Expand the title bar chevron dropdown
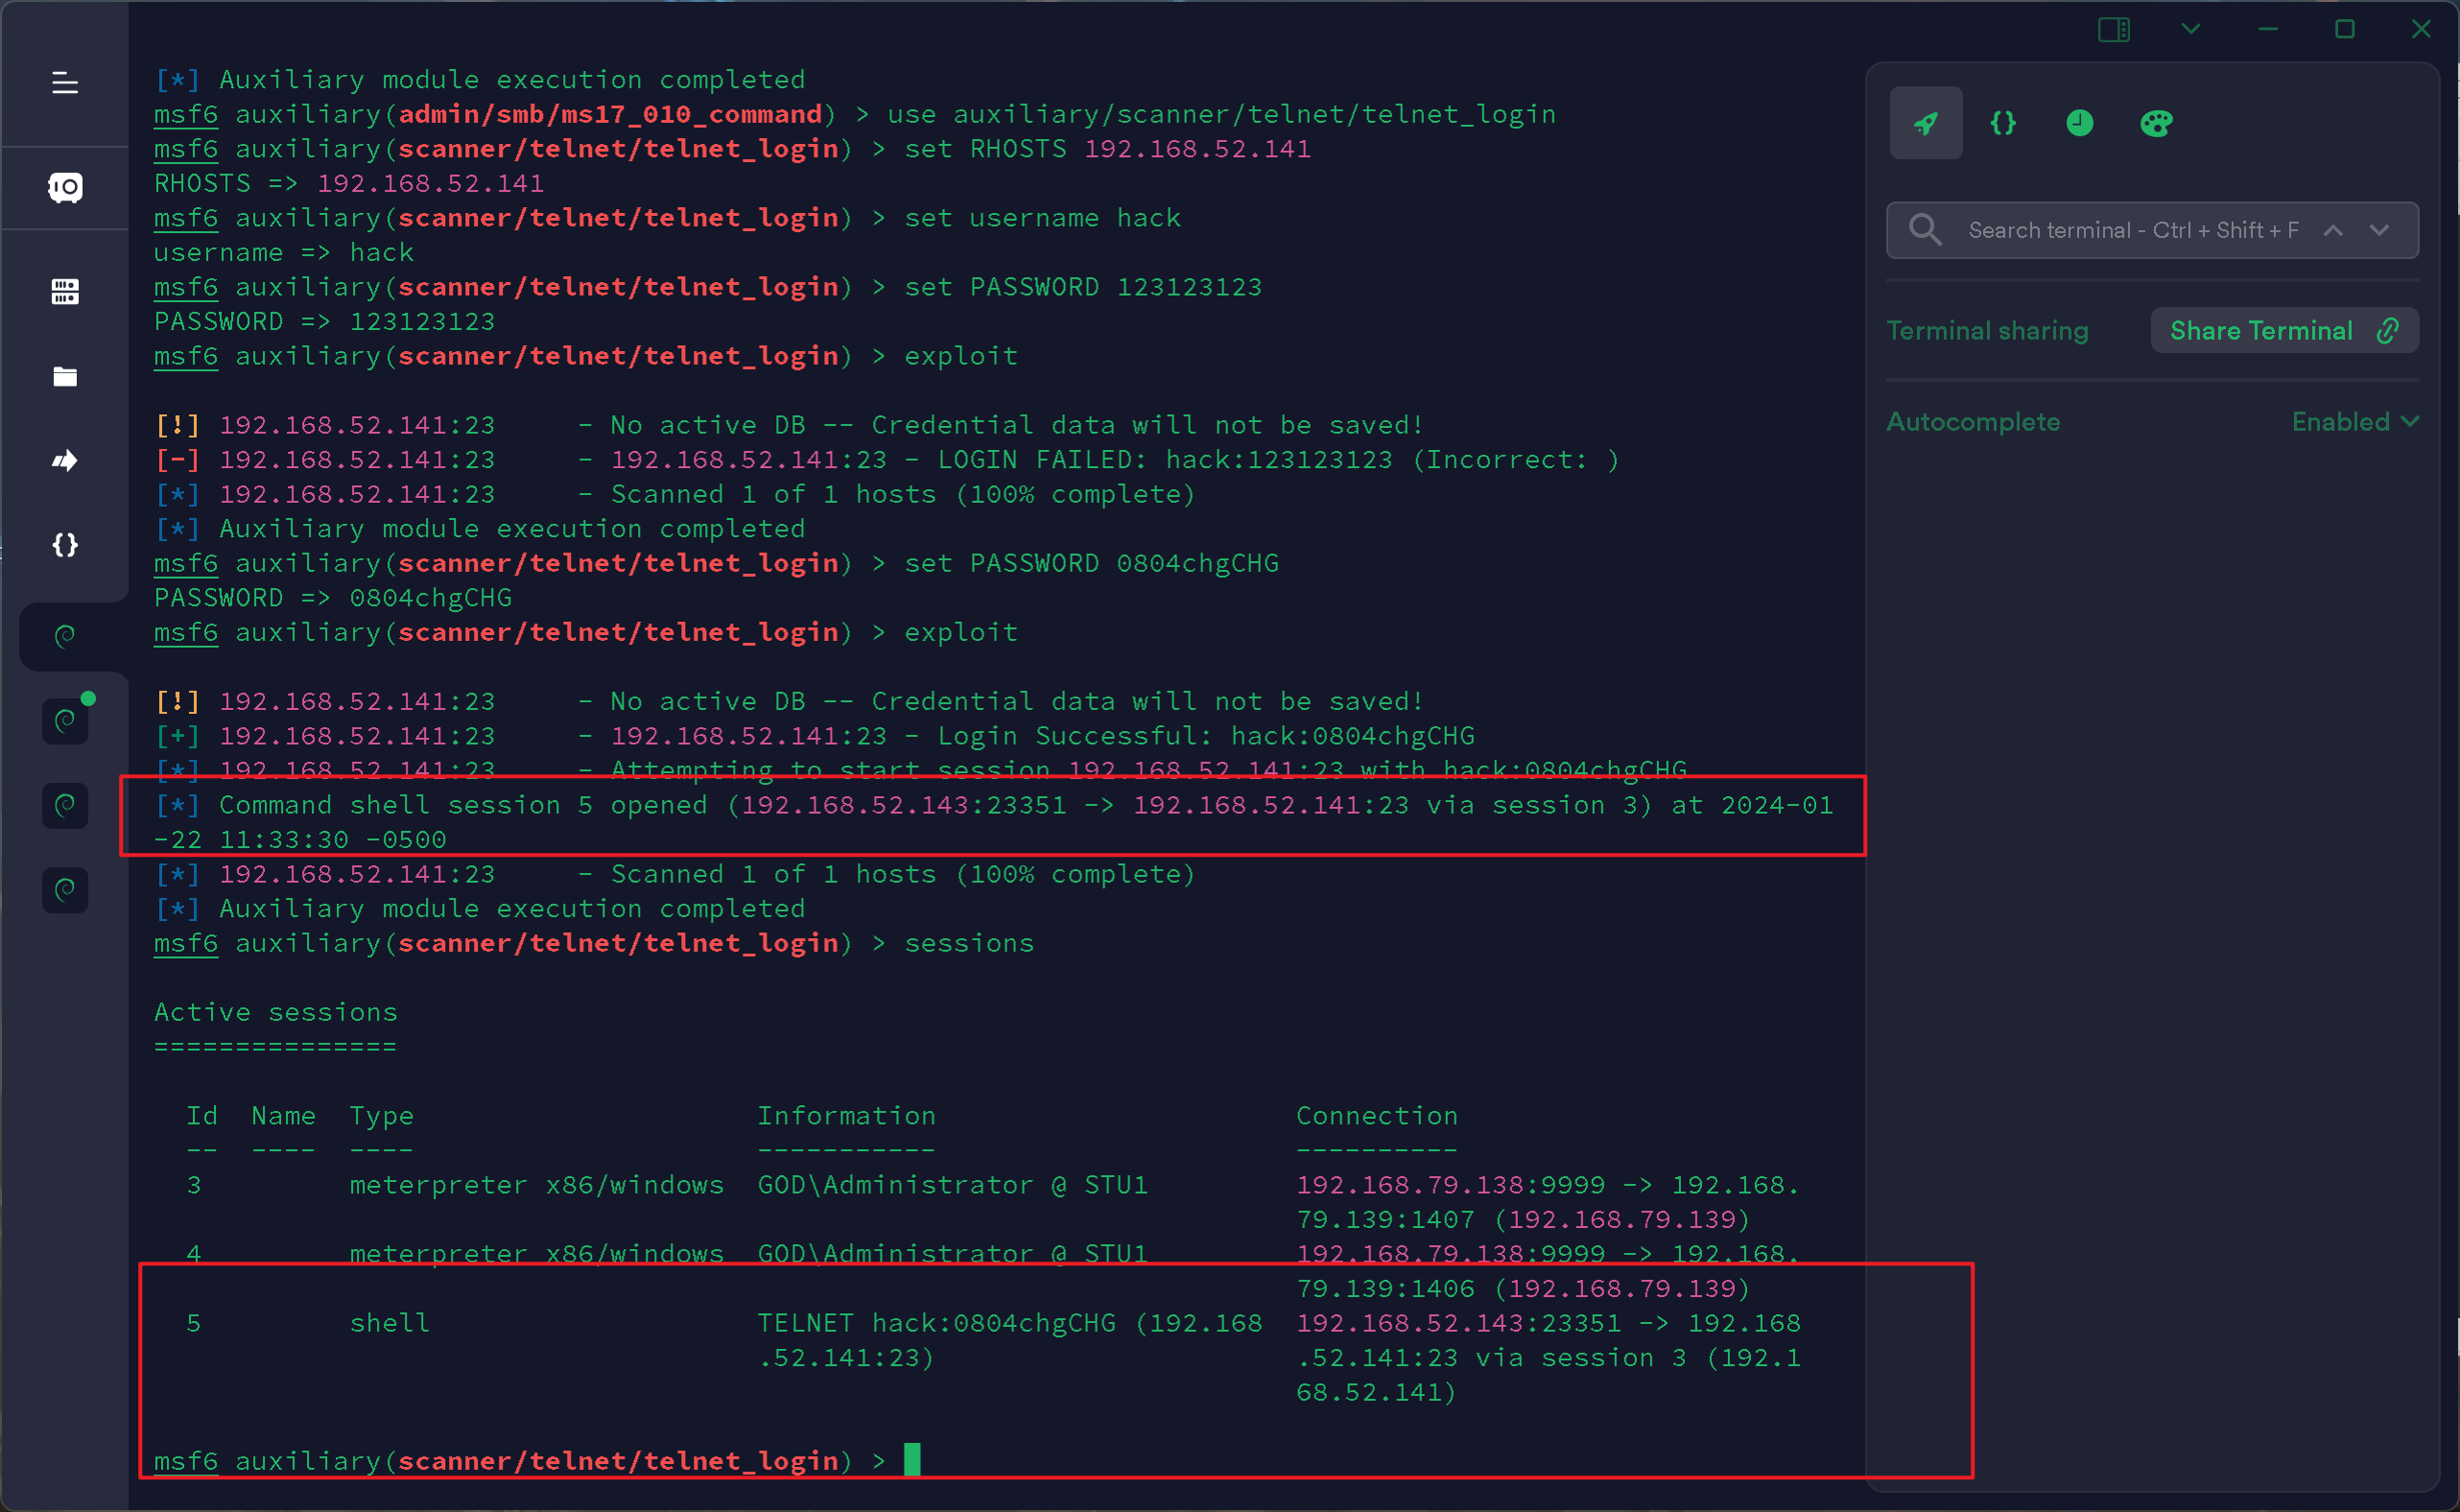2460x1512 pixels. tap(2190, 30)
